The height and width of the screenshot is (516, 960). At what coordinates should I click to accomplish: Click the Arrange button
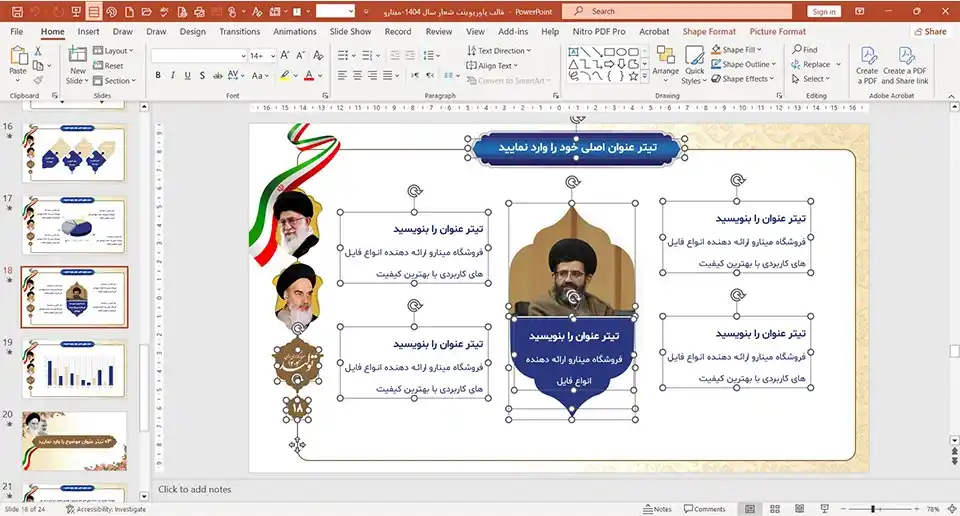point(666,65)
